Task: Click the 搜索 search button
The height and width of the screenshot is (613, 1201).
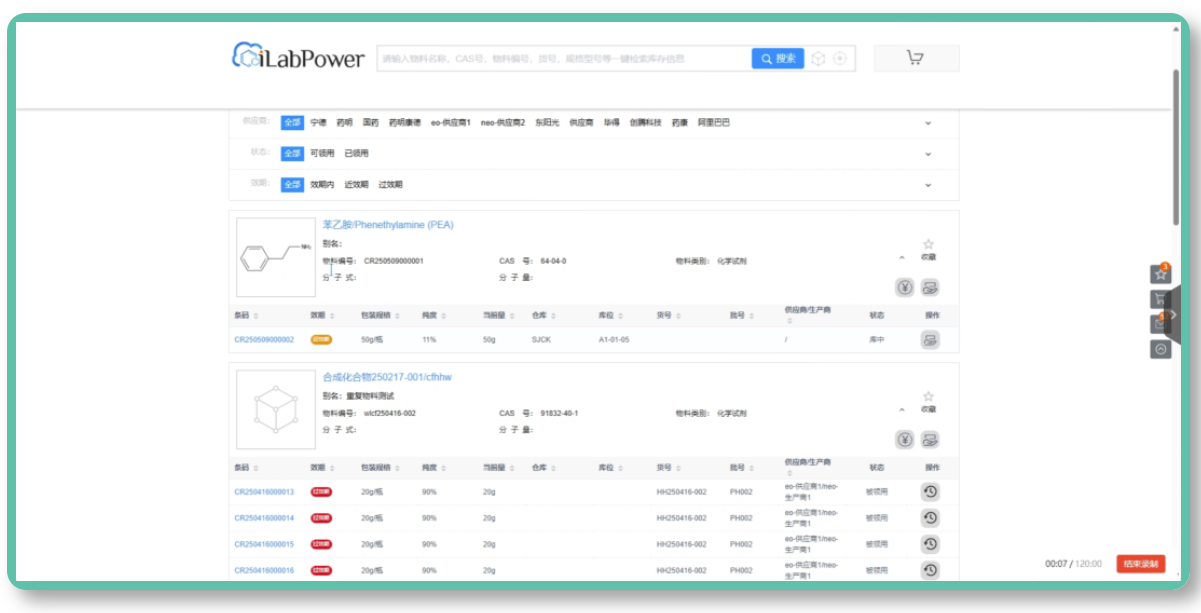Action: point(778,59)
